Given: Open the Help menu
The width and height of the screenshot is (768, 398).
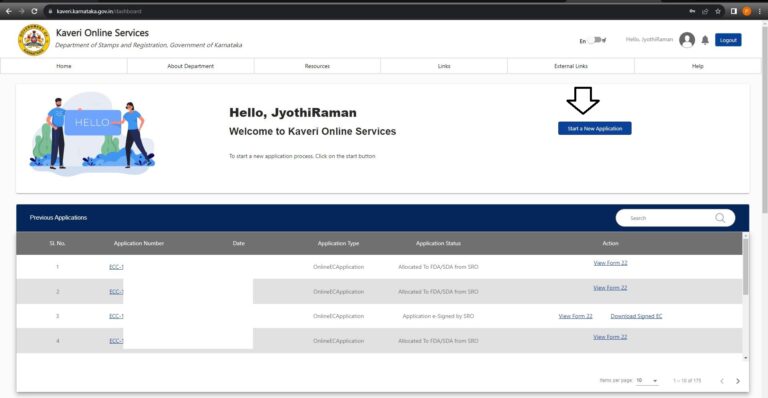Looking at the screenshot, I should point(697,66).
